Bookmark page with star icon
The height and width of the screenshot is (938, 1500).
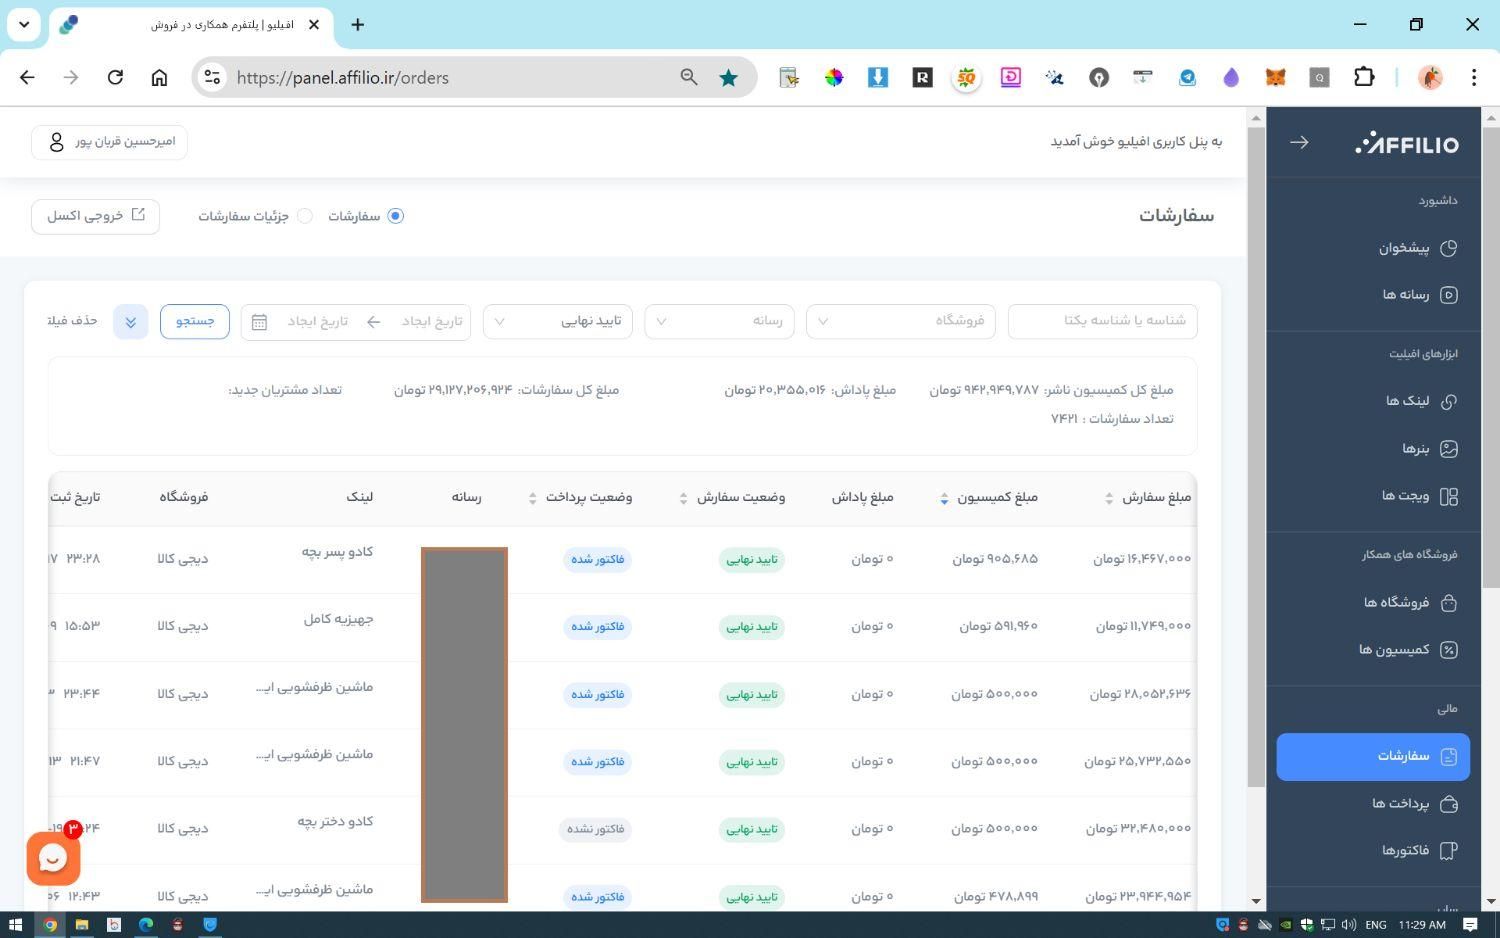click(729, 77)
